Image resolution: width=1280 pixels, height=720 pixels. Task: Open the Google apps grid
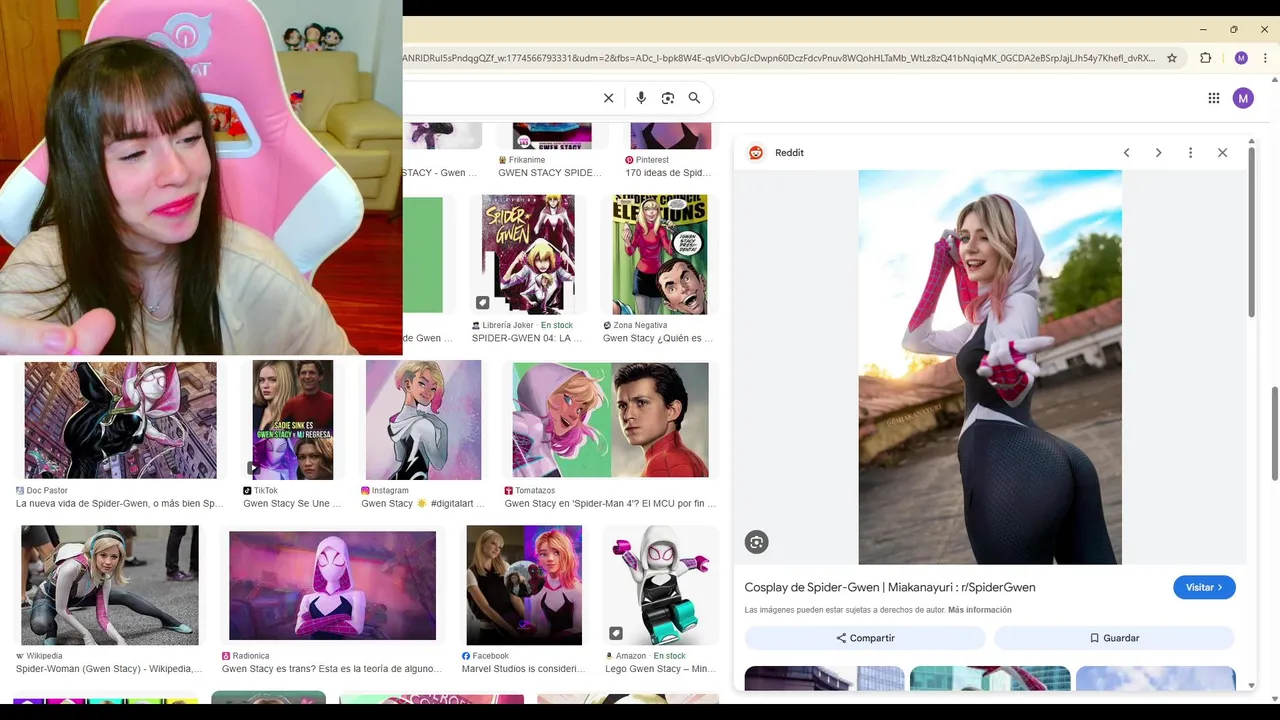pos(1214,98)
